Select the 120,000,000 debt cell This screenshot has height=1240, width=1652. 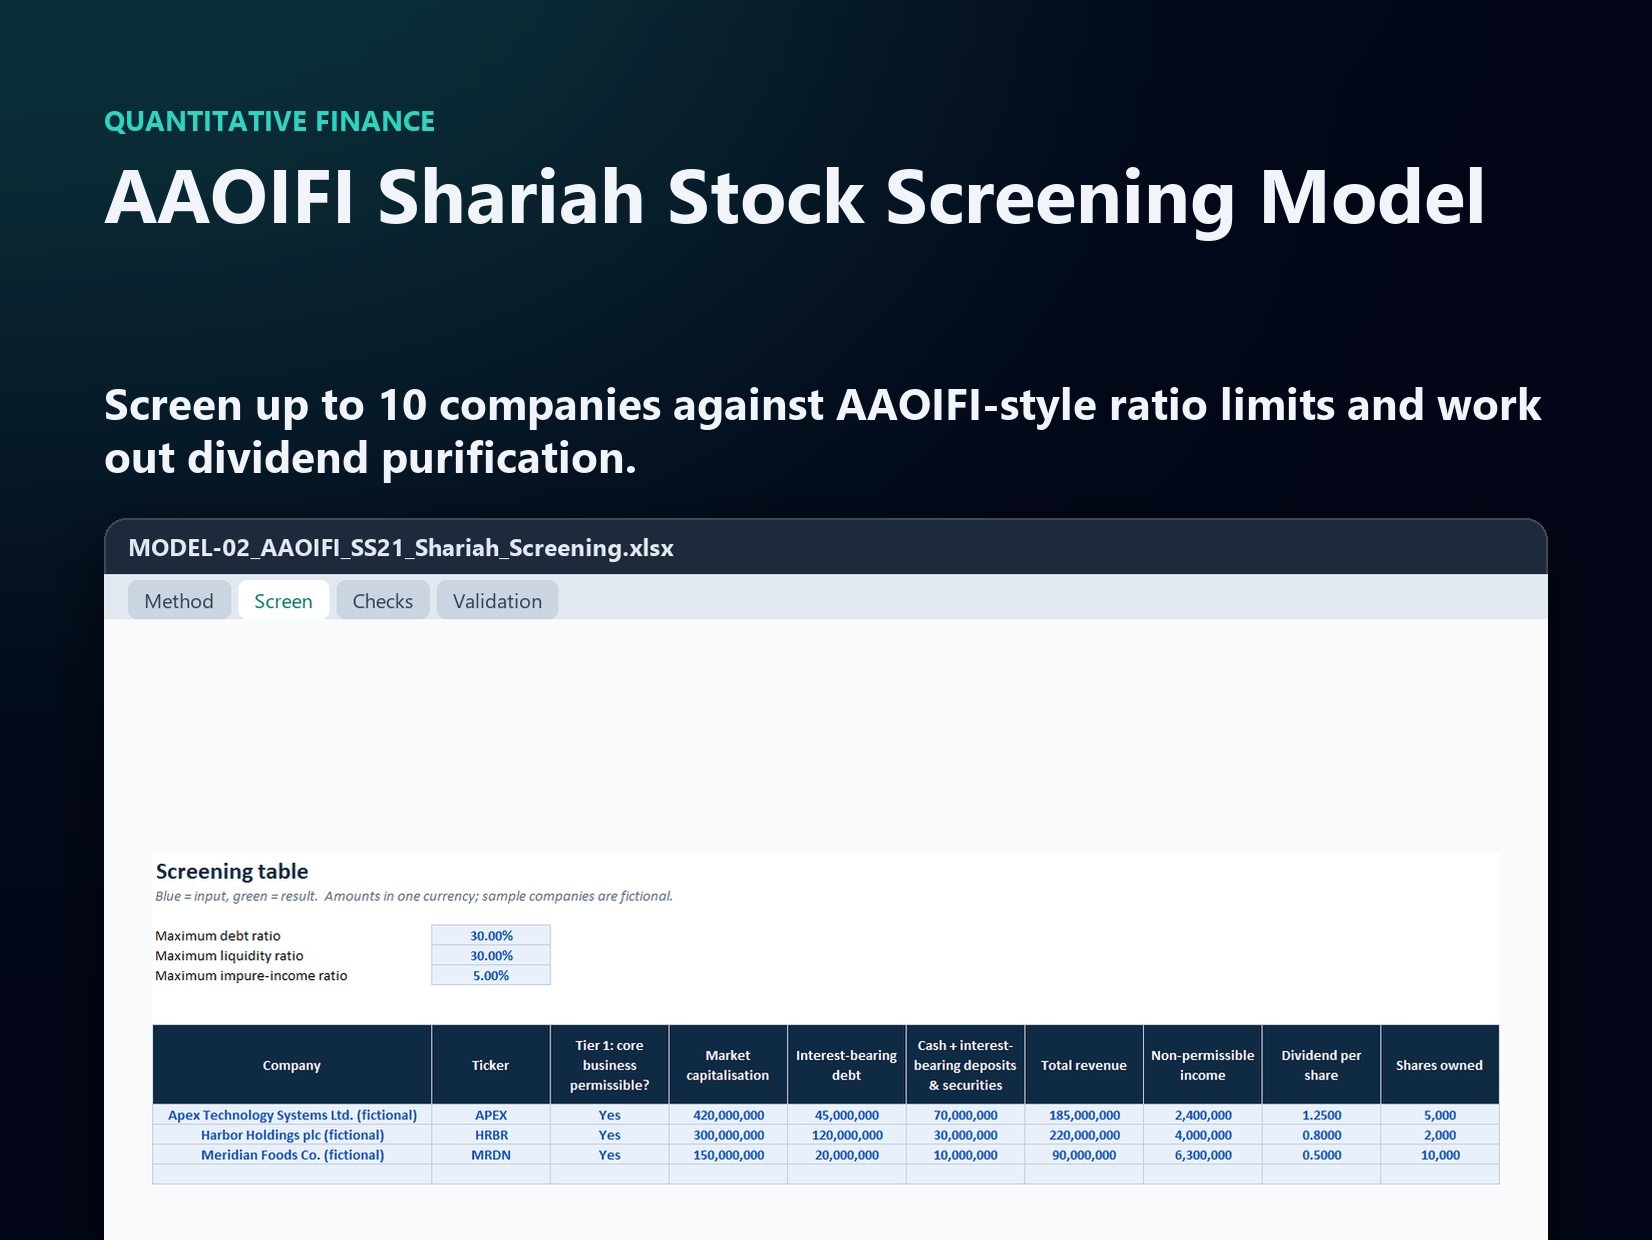[x=847, y=1135]
